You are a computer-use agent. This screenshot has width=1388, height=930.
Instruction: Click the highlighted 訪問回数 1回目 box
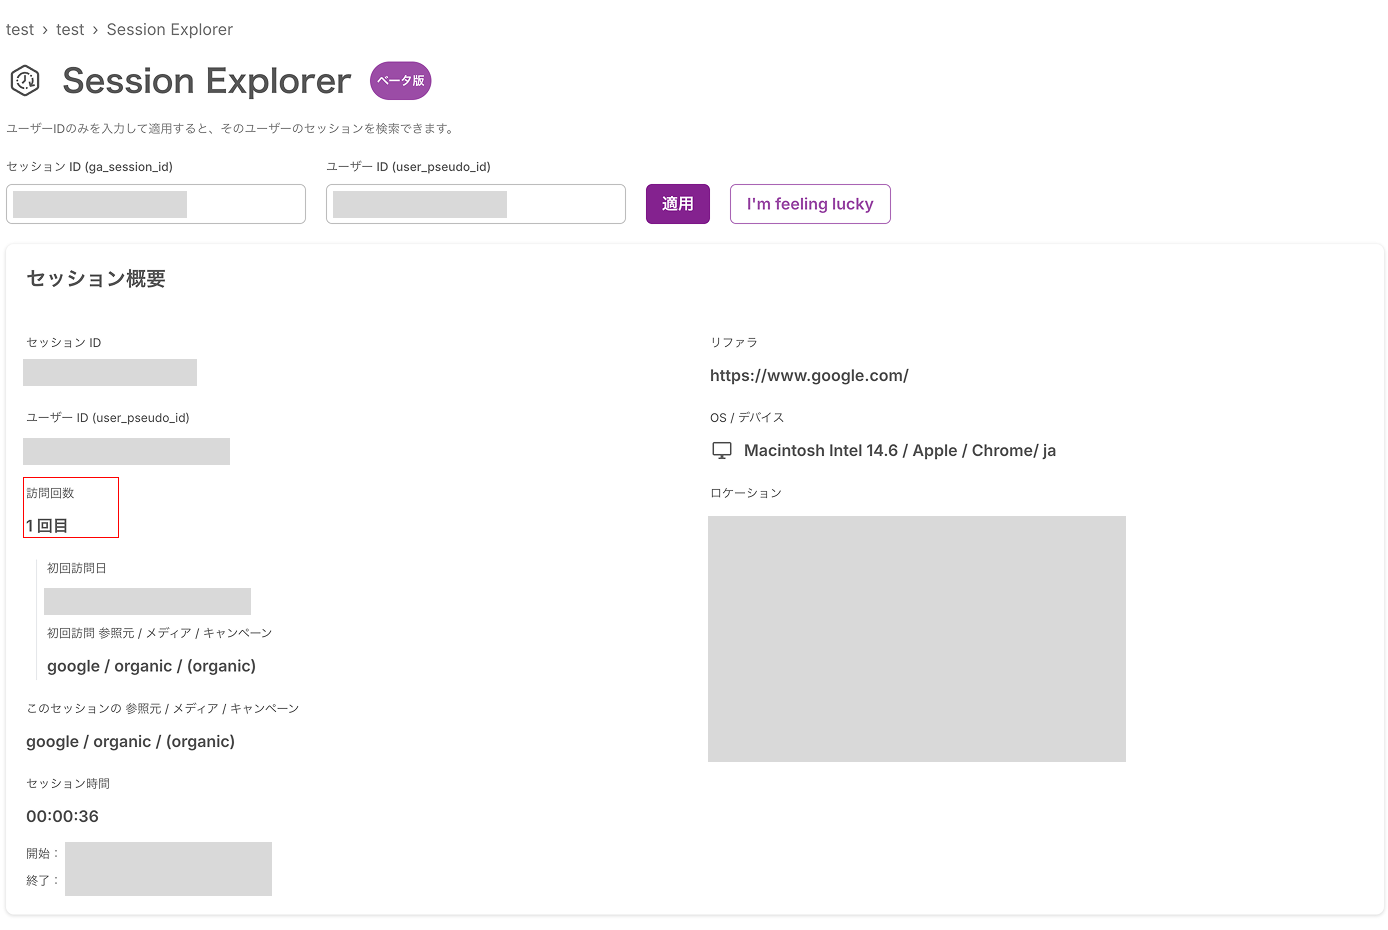tap(71, 507)
